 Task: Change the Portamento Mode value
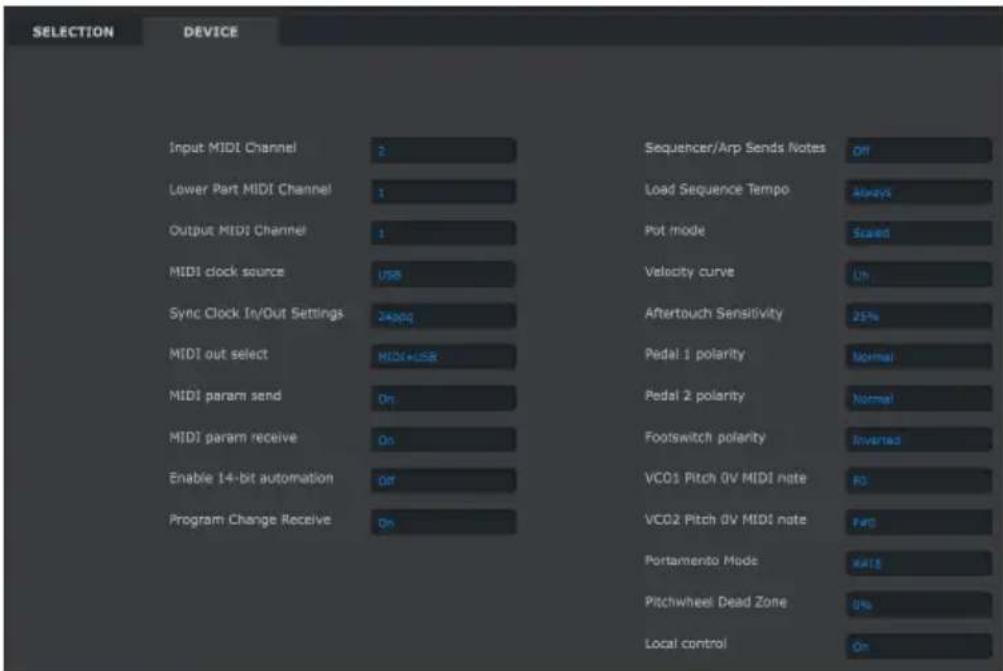click(x=919, y=564)
